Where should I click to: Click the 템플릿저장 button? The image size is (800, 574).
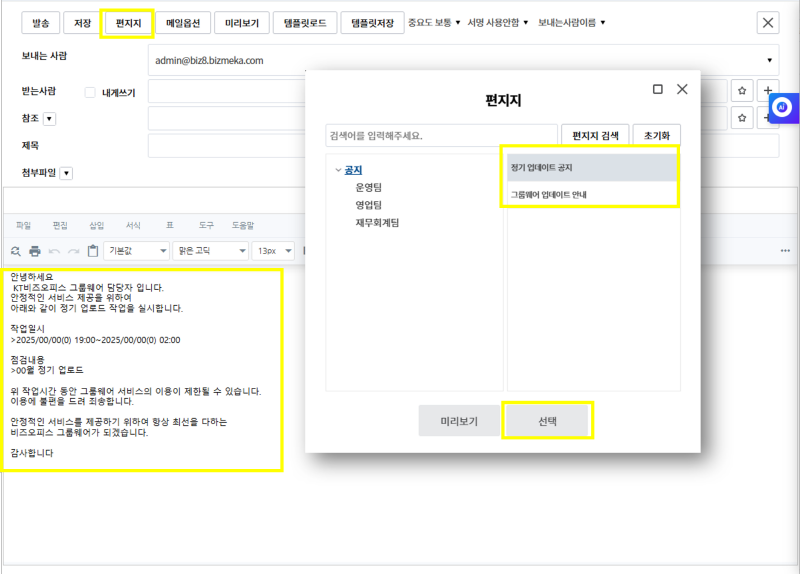pyautogui.click(x=372, y=23)
